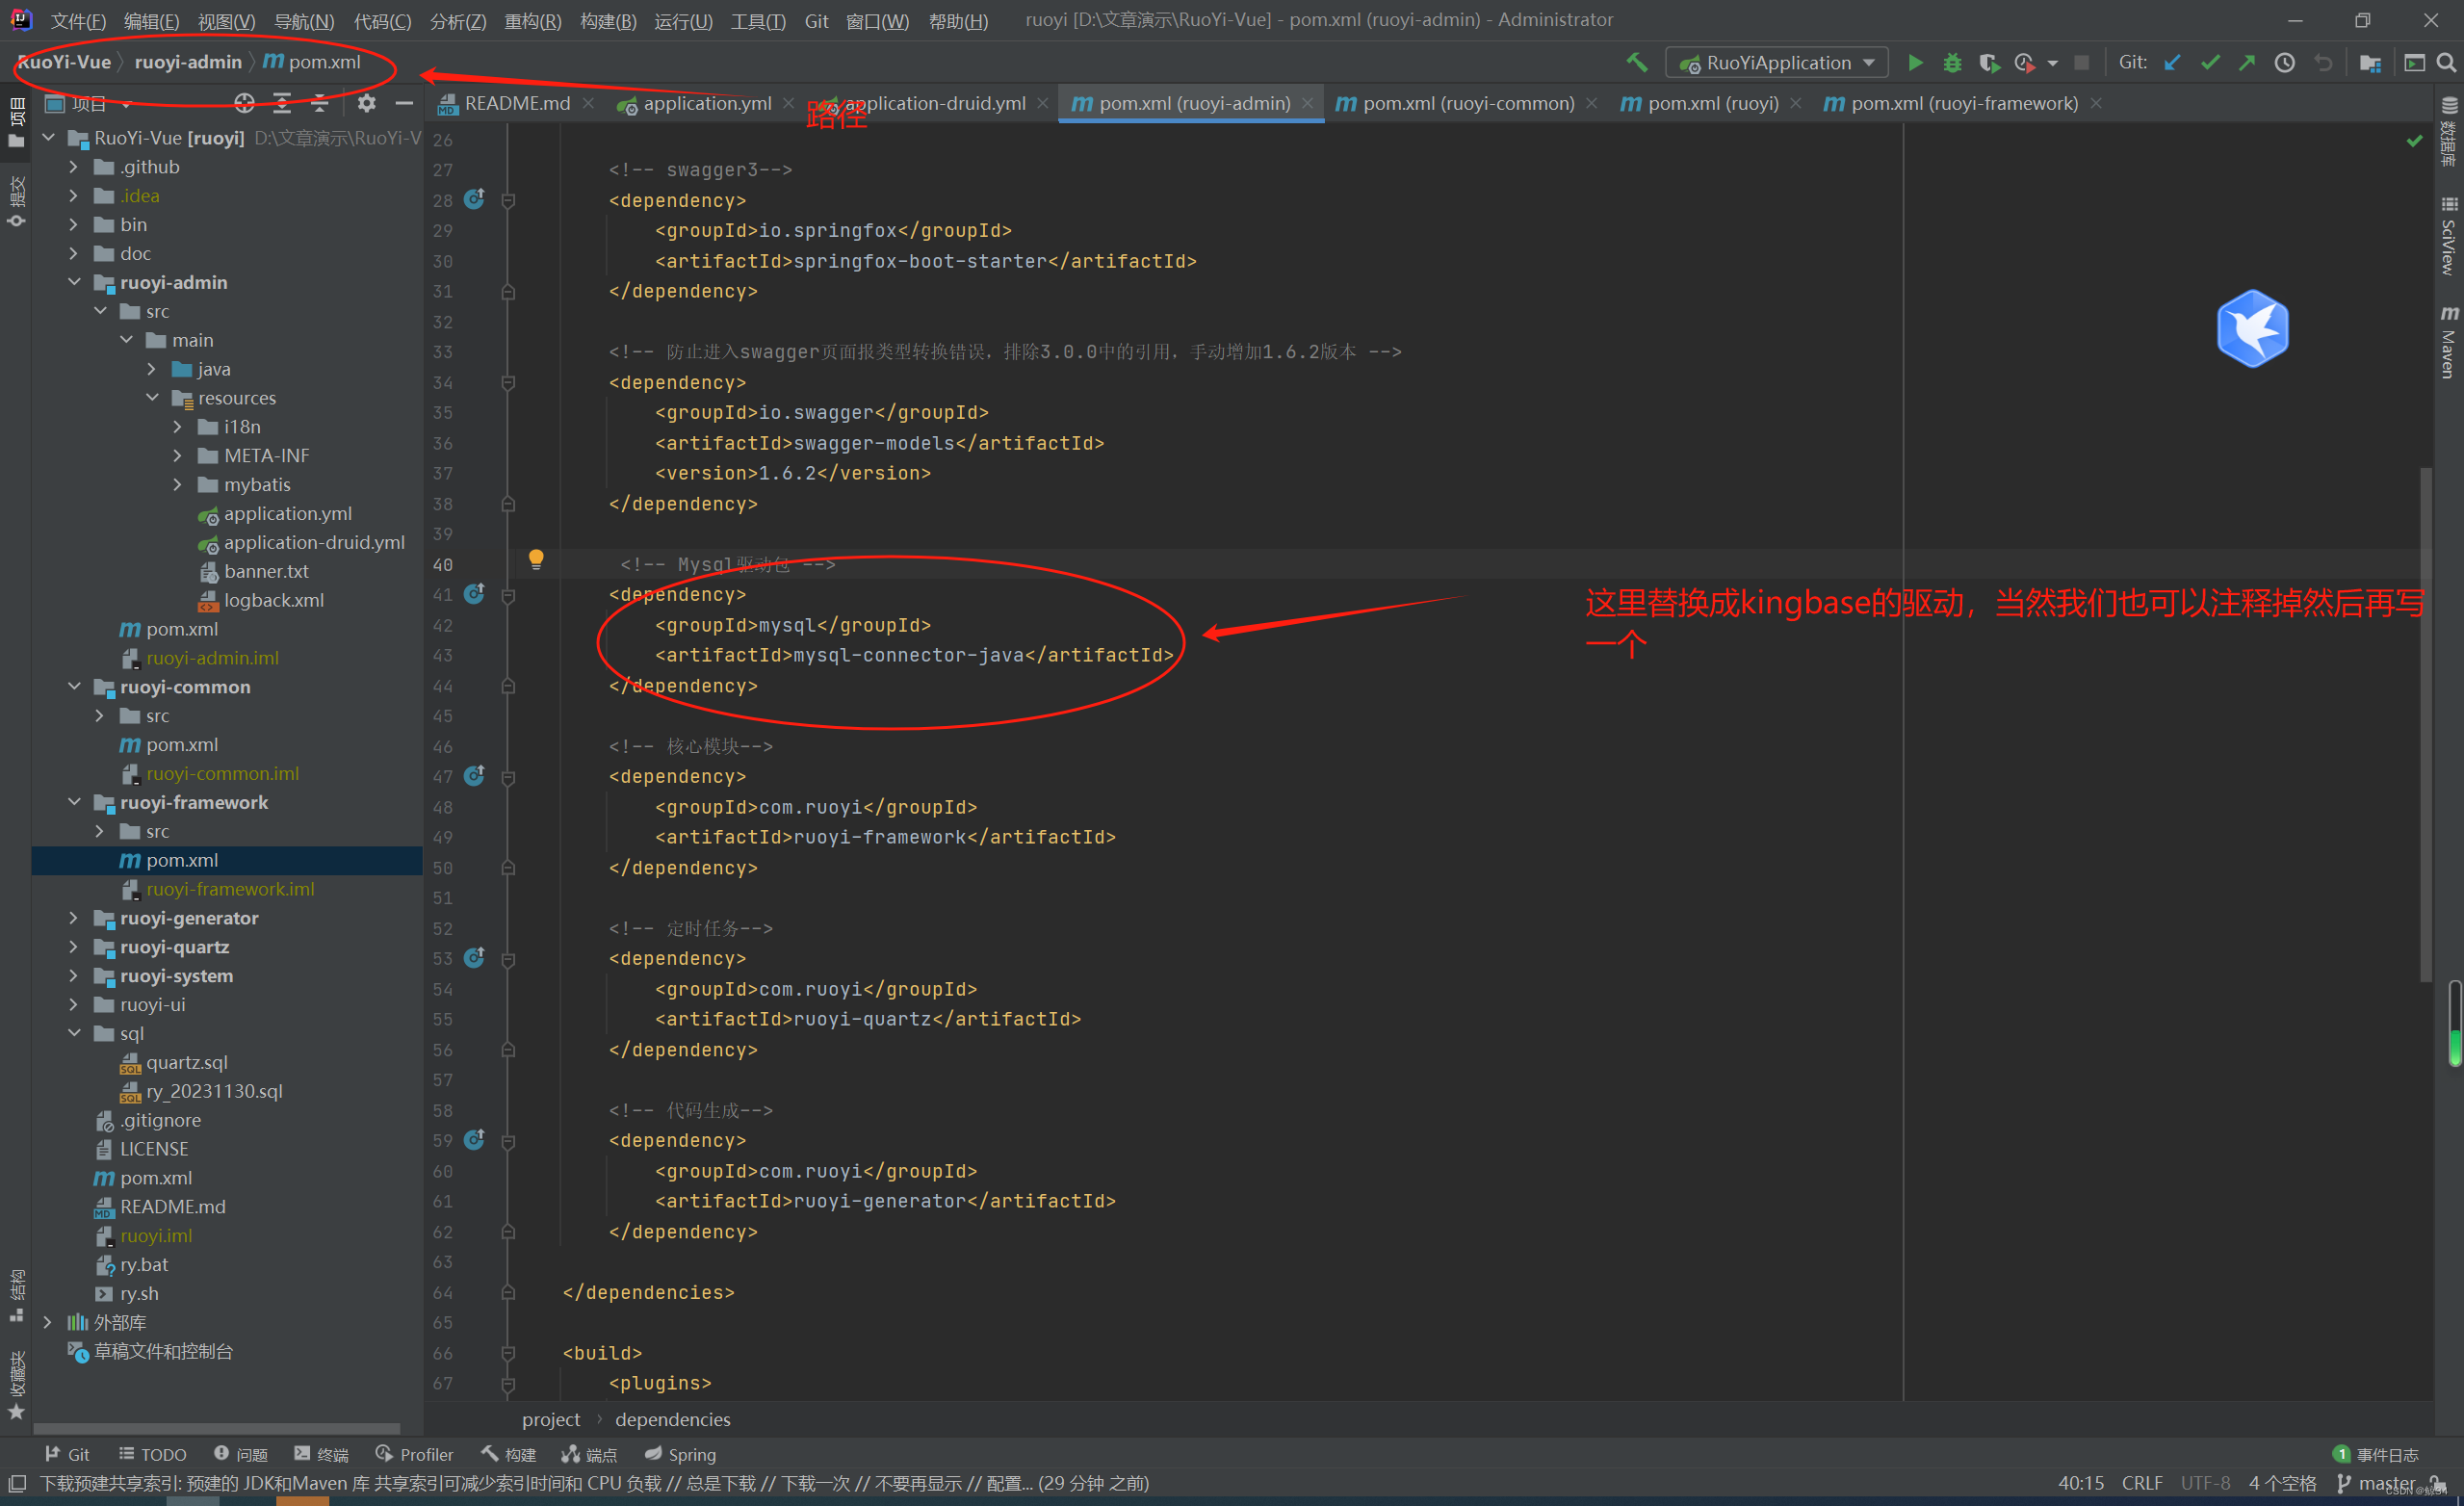Toggle the Spring tool window button
2464x1506 pixels.
pyautogui.click(x=680, y=1454)
